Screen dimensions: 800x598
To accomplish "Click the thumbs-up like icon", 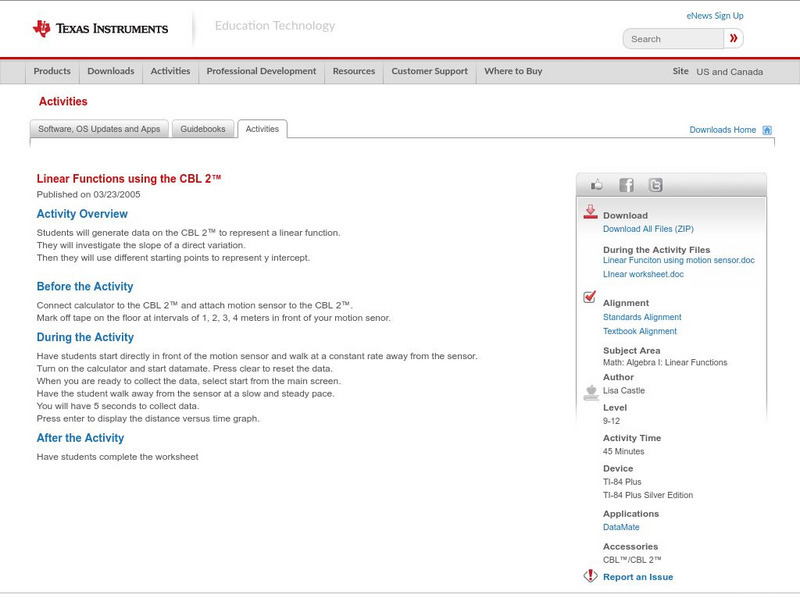I will coord(596,185).
